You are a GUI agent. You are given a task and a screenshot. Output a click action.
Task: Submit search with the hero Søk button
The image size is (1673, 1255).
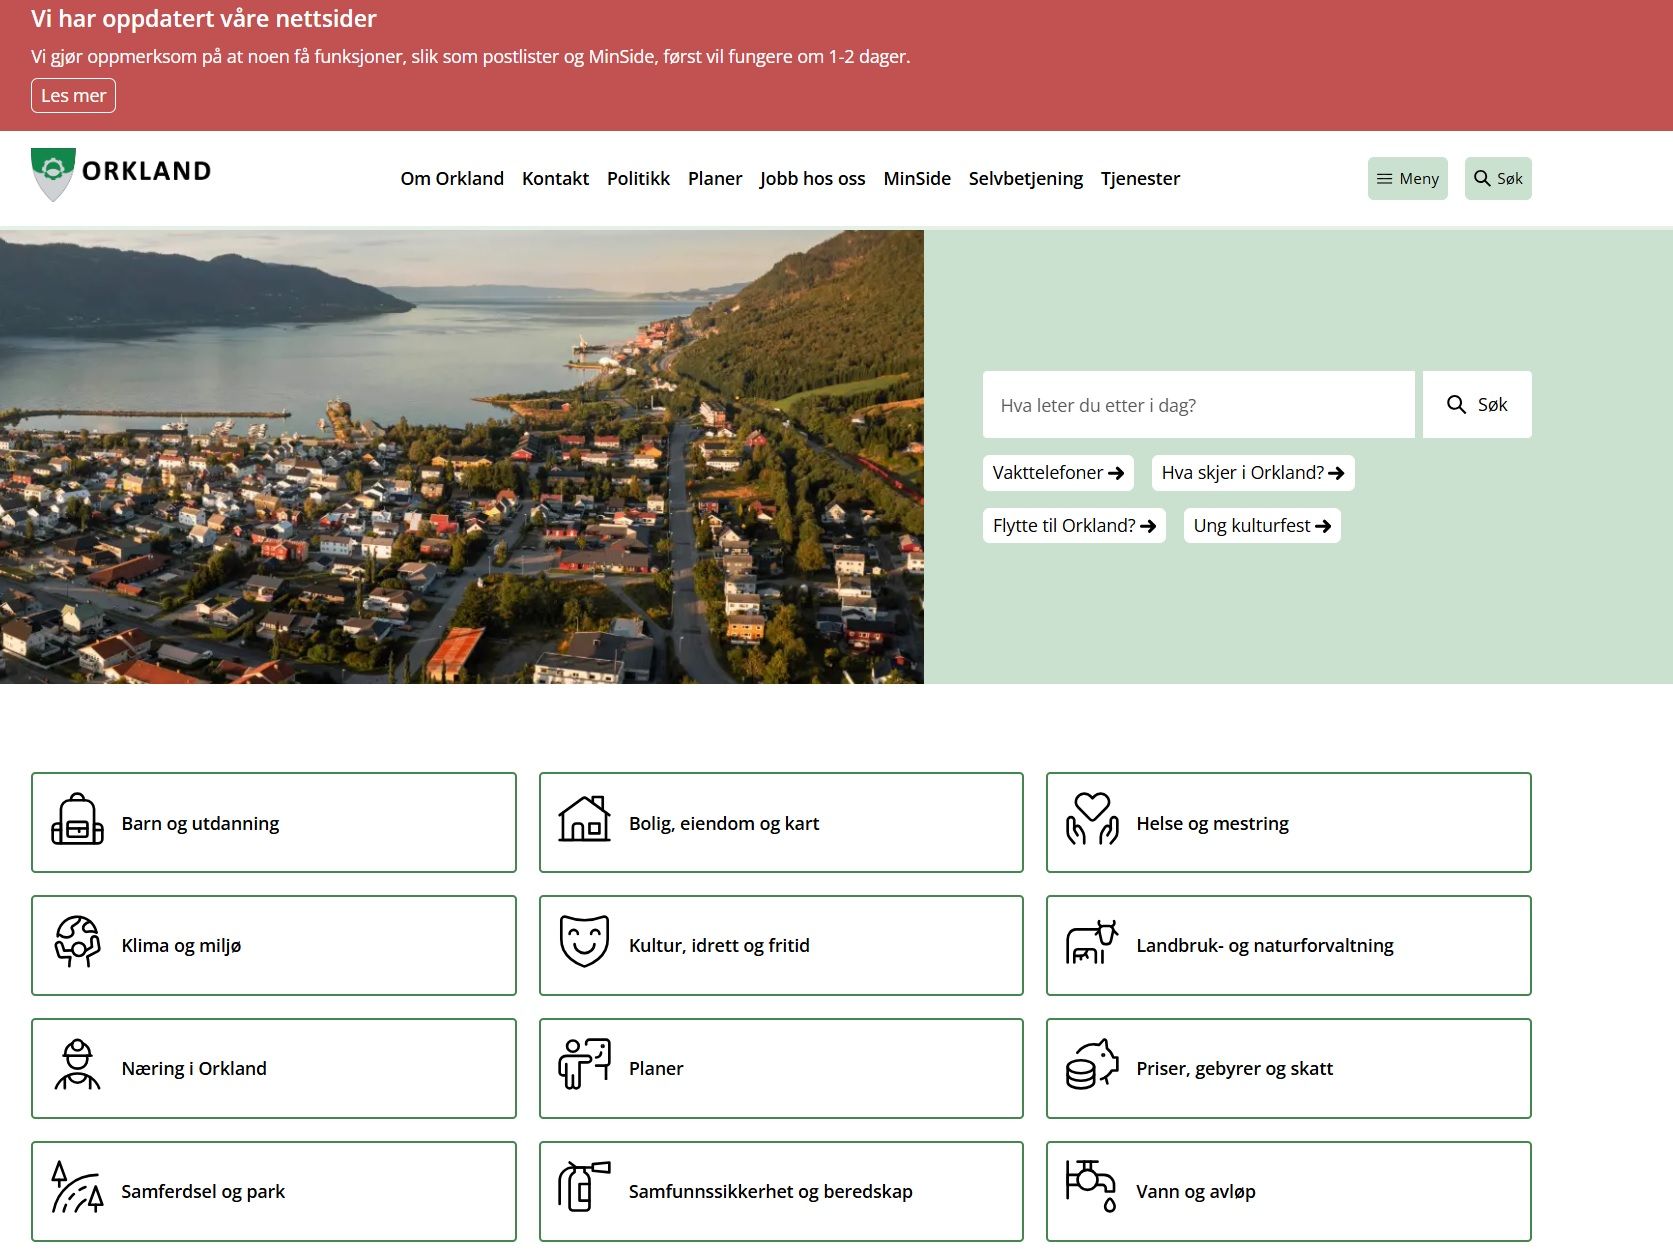coord(1476,405)
